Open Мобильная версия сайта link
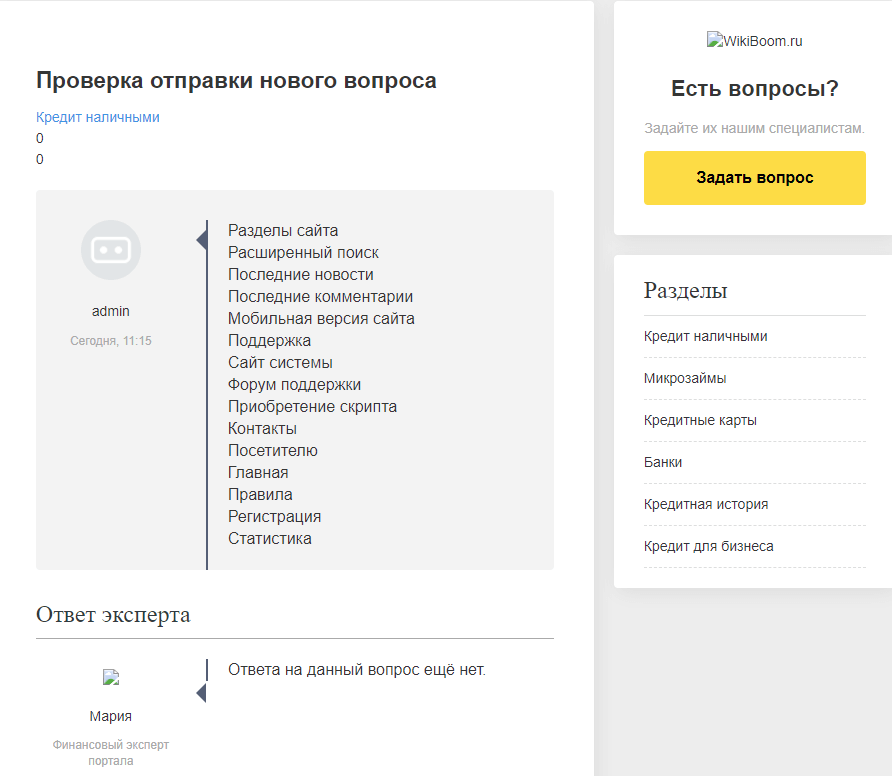The width and height of the screenshot is (892, 776). 321,318
